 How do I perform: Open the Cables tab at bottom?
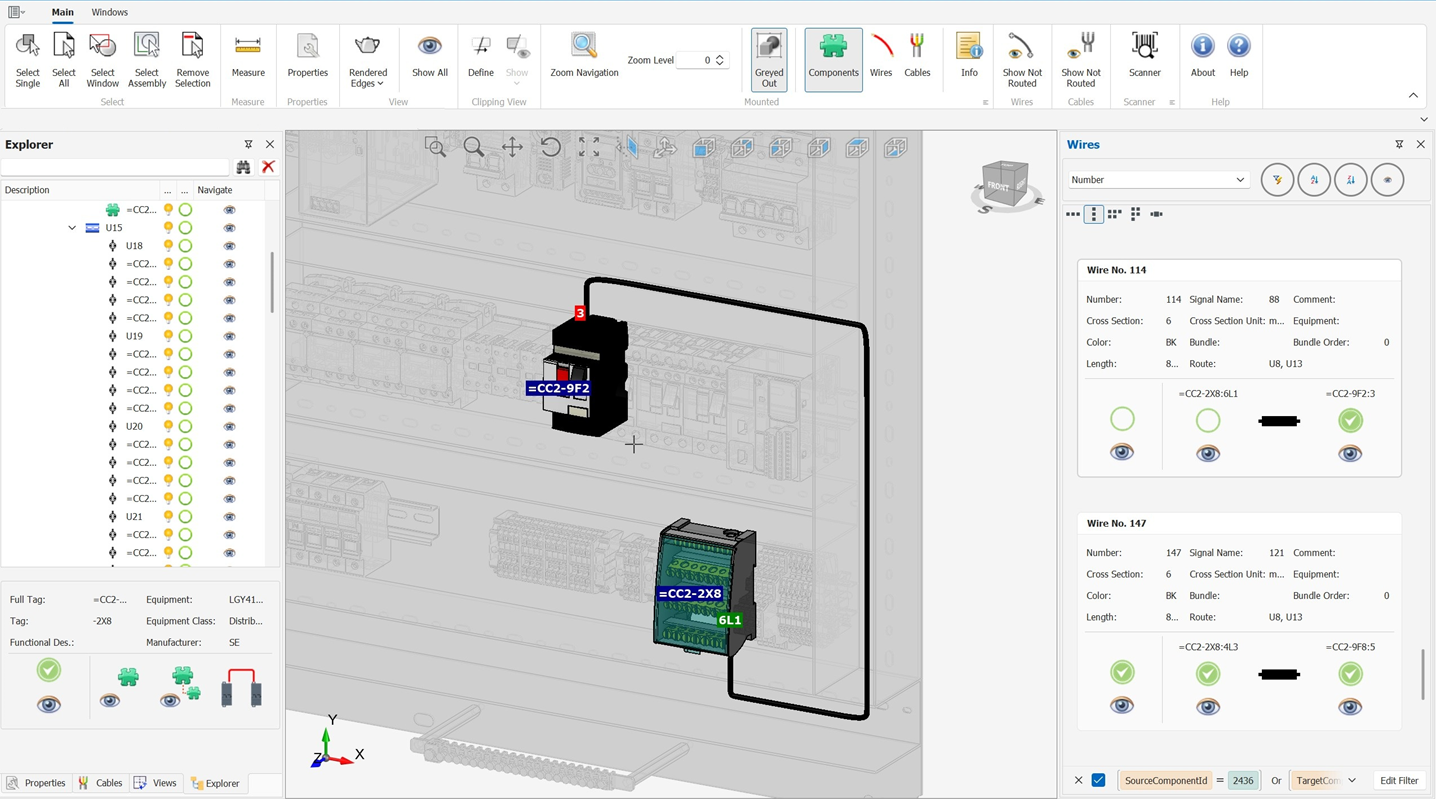coord(100,783)
